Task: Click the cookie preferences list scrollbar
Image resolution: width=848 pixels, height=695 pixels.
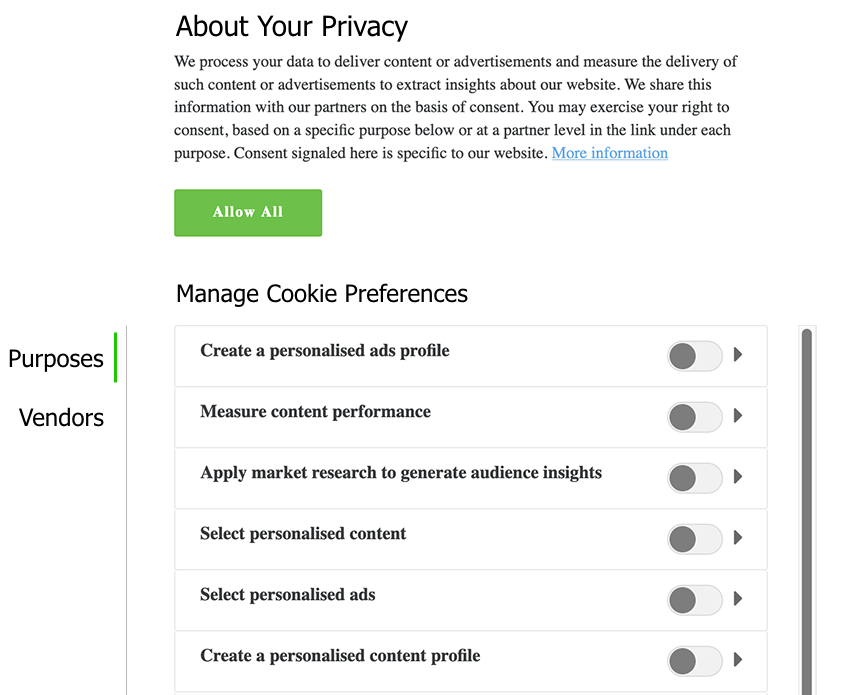Action: click(x=807, y=510)
